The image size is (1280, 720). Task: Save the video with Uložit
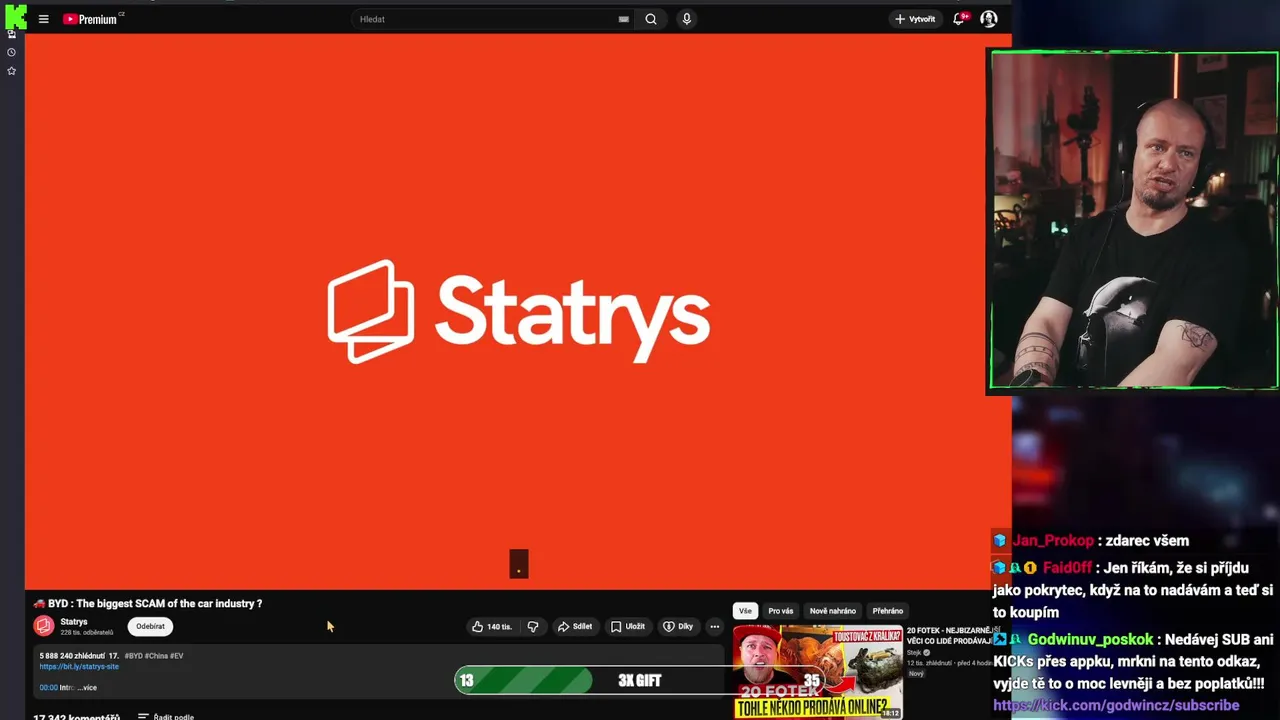click(628, 627)
